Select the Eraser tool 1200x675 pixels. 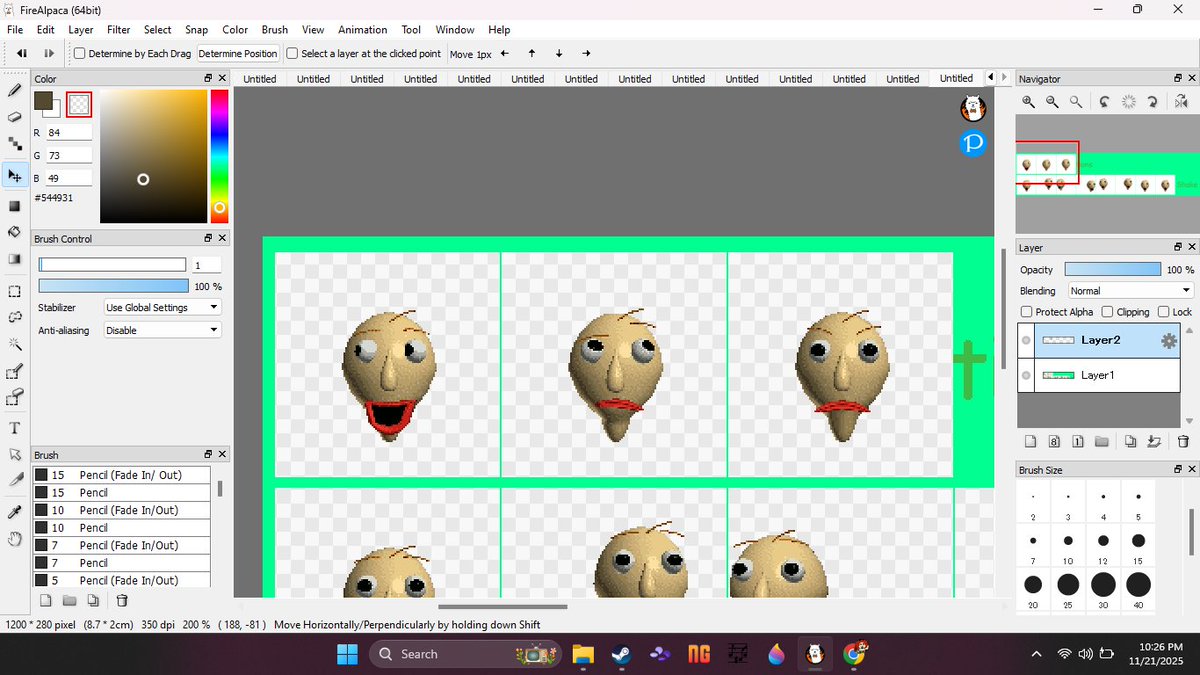point(15,118)
